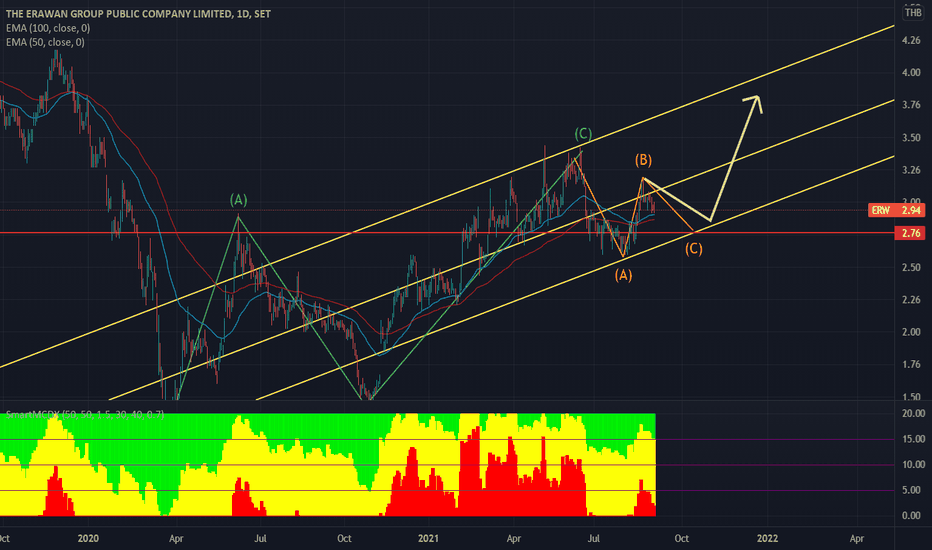
Task: Click the 3.76 price axis value
Action: click(x=911, y=105)
